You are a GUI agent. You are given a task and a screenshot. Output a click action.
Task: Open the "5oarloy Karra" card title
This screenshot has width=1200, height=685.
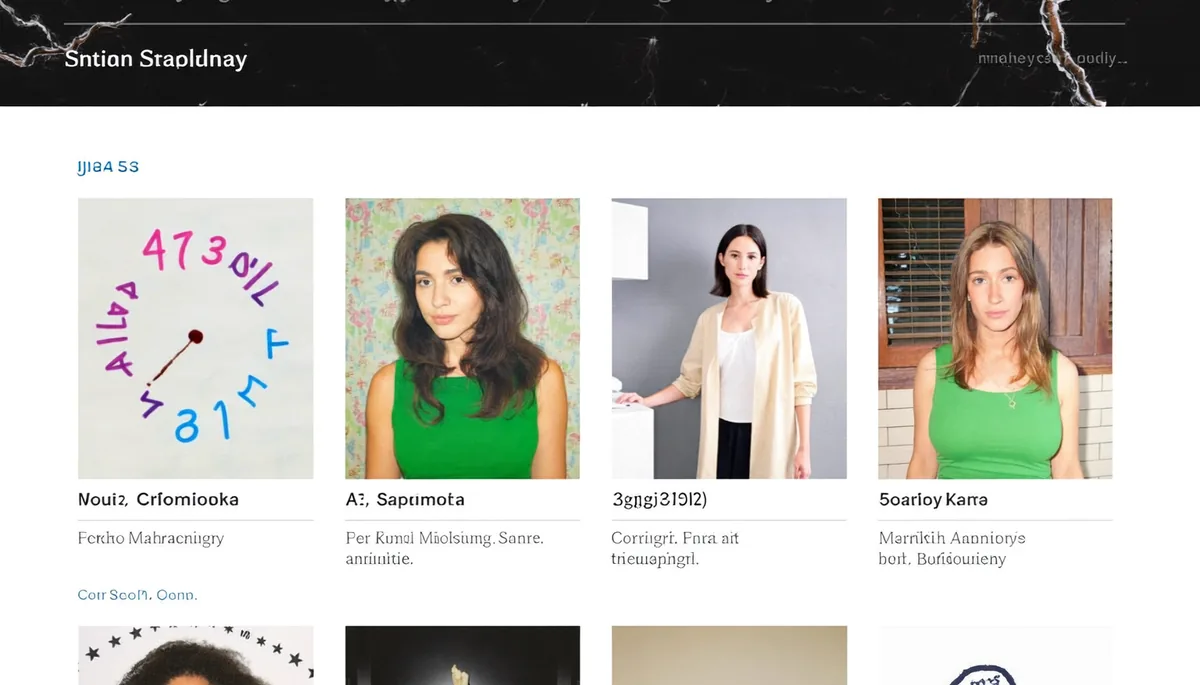pyautogui.click(x=933, y=499)
